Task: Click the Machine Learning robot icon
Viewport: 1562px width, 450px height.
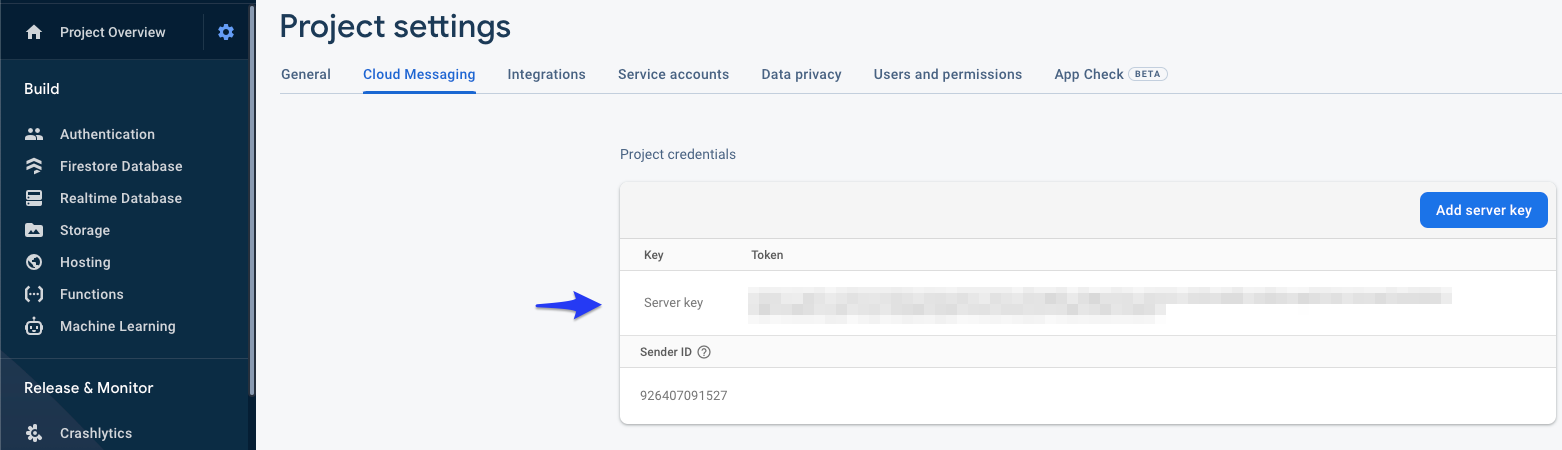Action: pos(34,326)
